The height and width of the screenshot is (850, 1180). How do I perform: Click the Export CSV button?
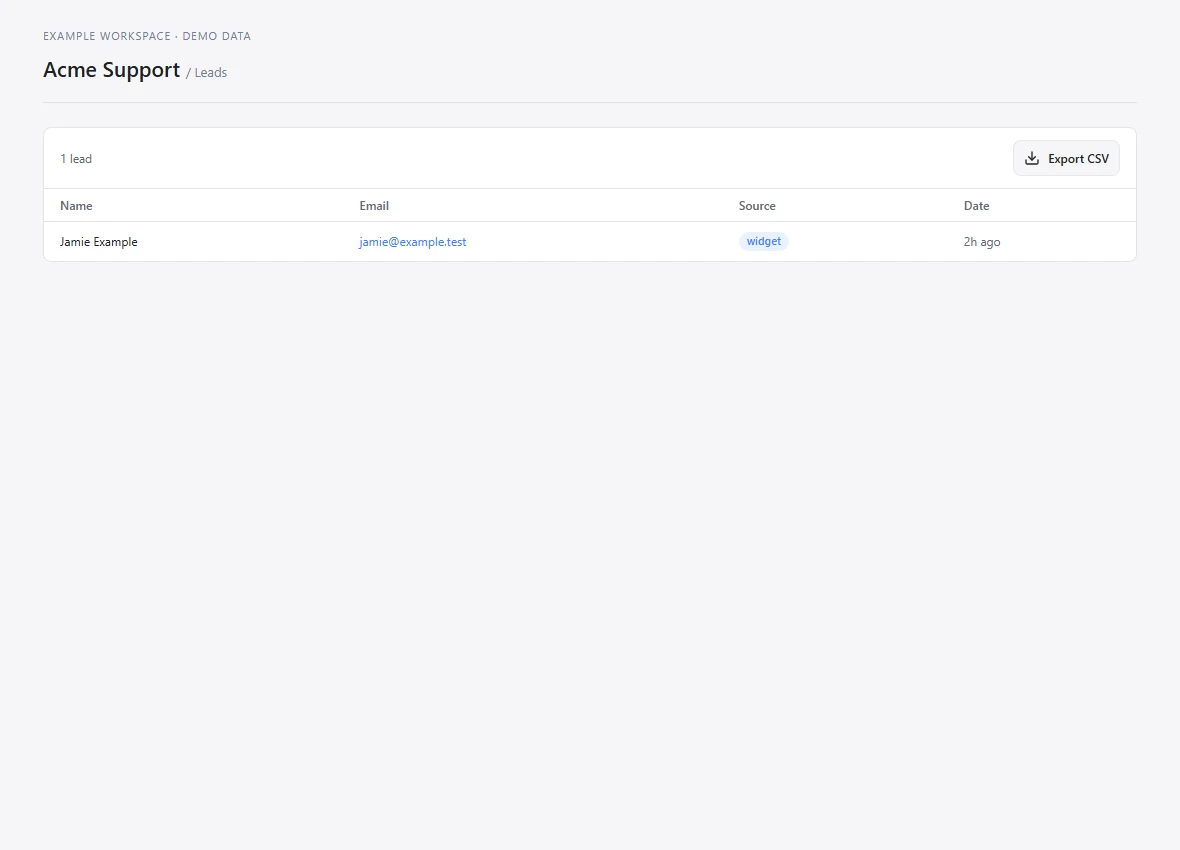pos(1066,158)
